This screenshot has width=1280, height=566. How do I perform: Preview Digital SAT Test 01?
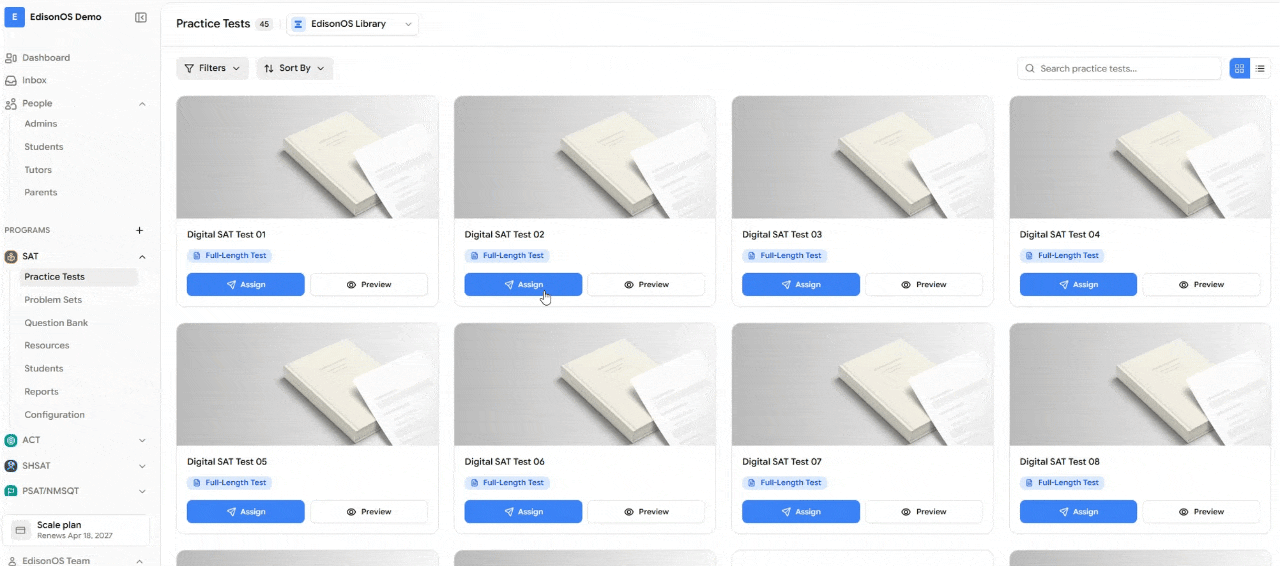(369, 285)
